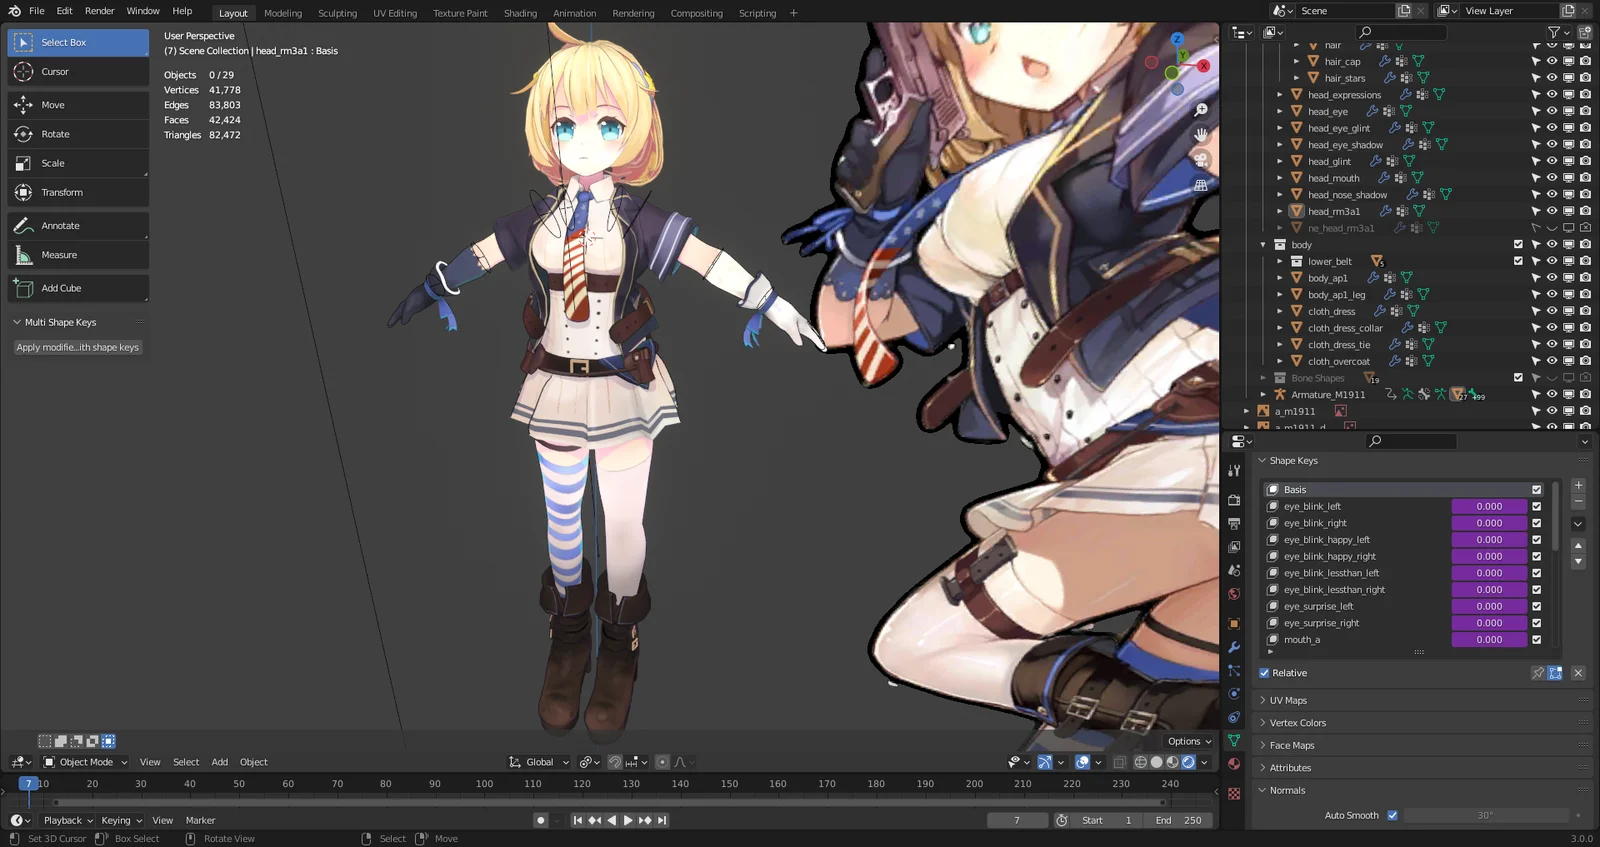The width and height of the screenshot is (1600, 847).
Task: Hide head_mouth object with eye icon
Action: click(x=1552, y=178)
